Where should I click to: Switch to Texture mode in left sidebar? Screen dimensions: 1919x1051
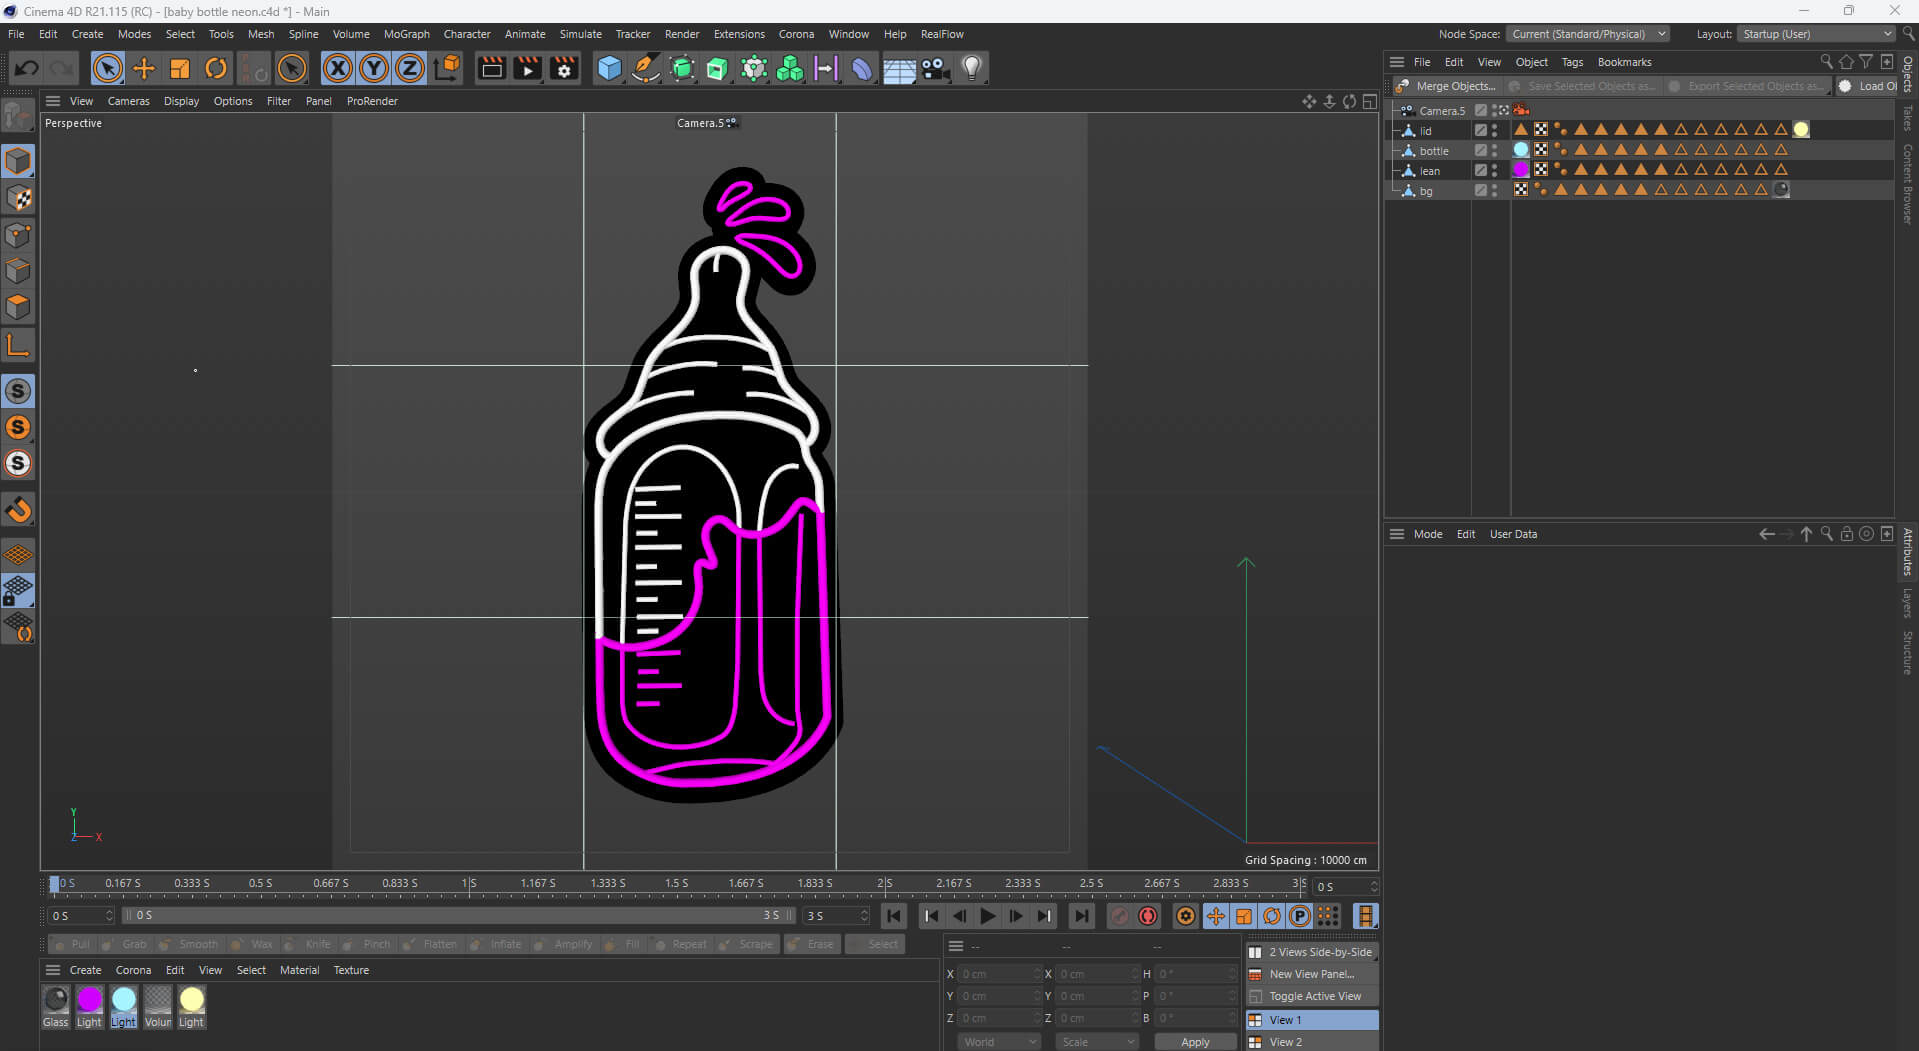point(18,198)
